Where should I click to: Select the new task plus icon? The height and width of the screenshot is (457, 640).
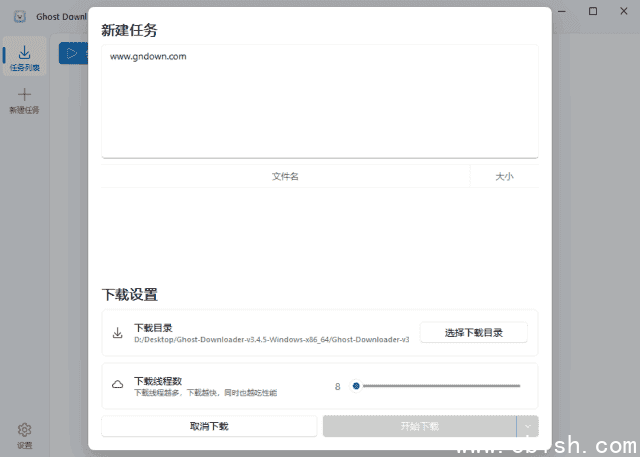tap(24, 95)
